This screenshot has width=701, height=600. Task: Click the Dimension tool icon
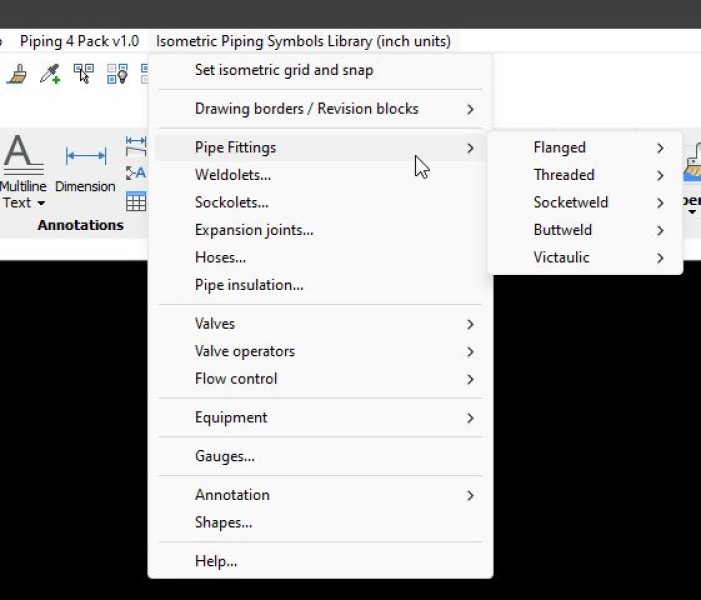click(86, 156)
